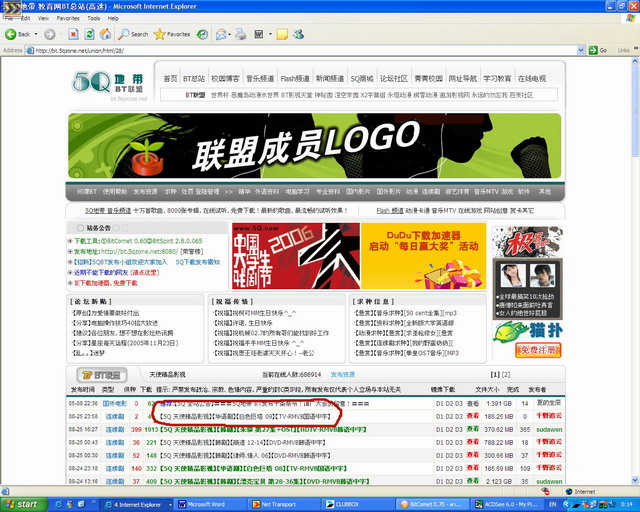Switch to BitComet 0.70 in the taskbar

coord(431,504)
